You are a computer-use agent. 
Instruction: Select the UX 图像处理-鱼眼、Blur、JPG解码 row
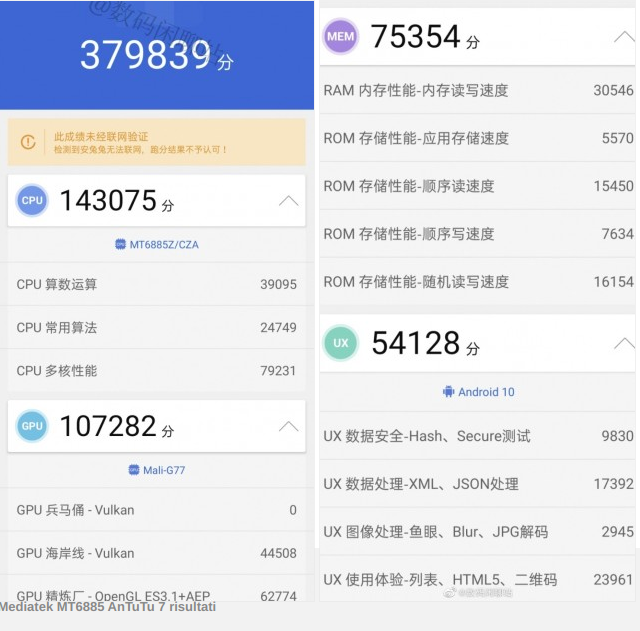(x=478, y=532)
